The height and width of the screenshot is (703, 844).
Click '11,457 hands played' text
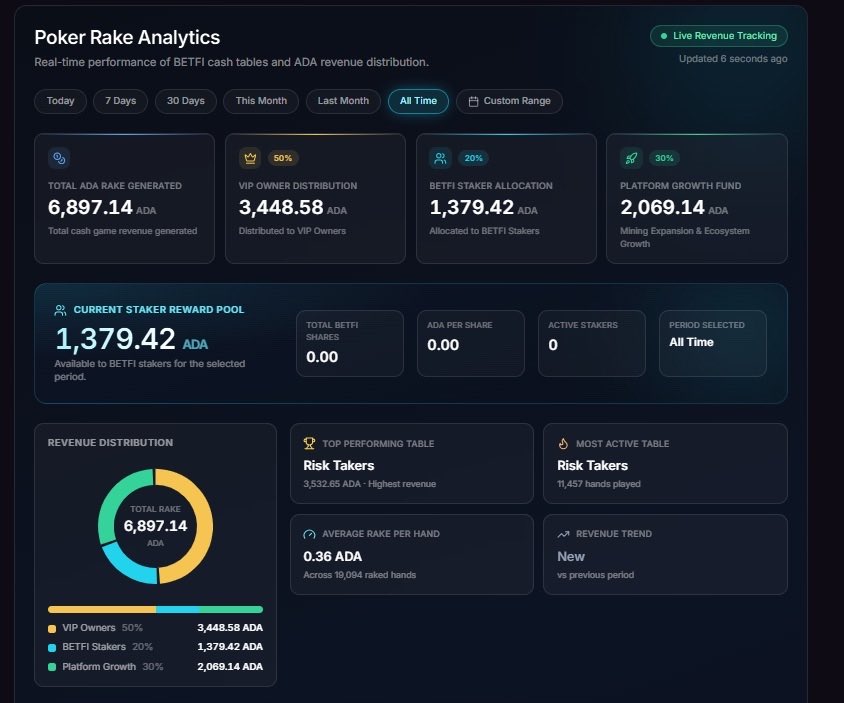pos(599,484)
